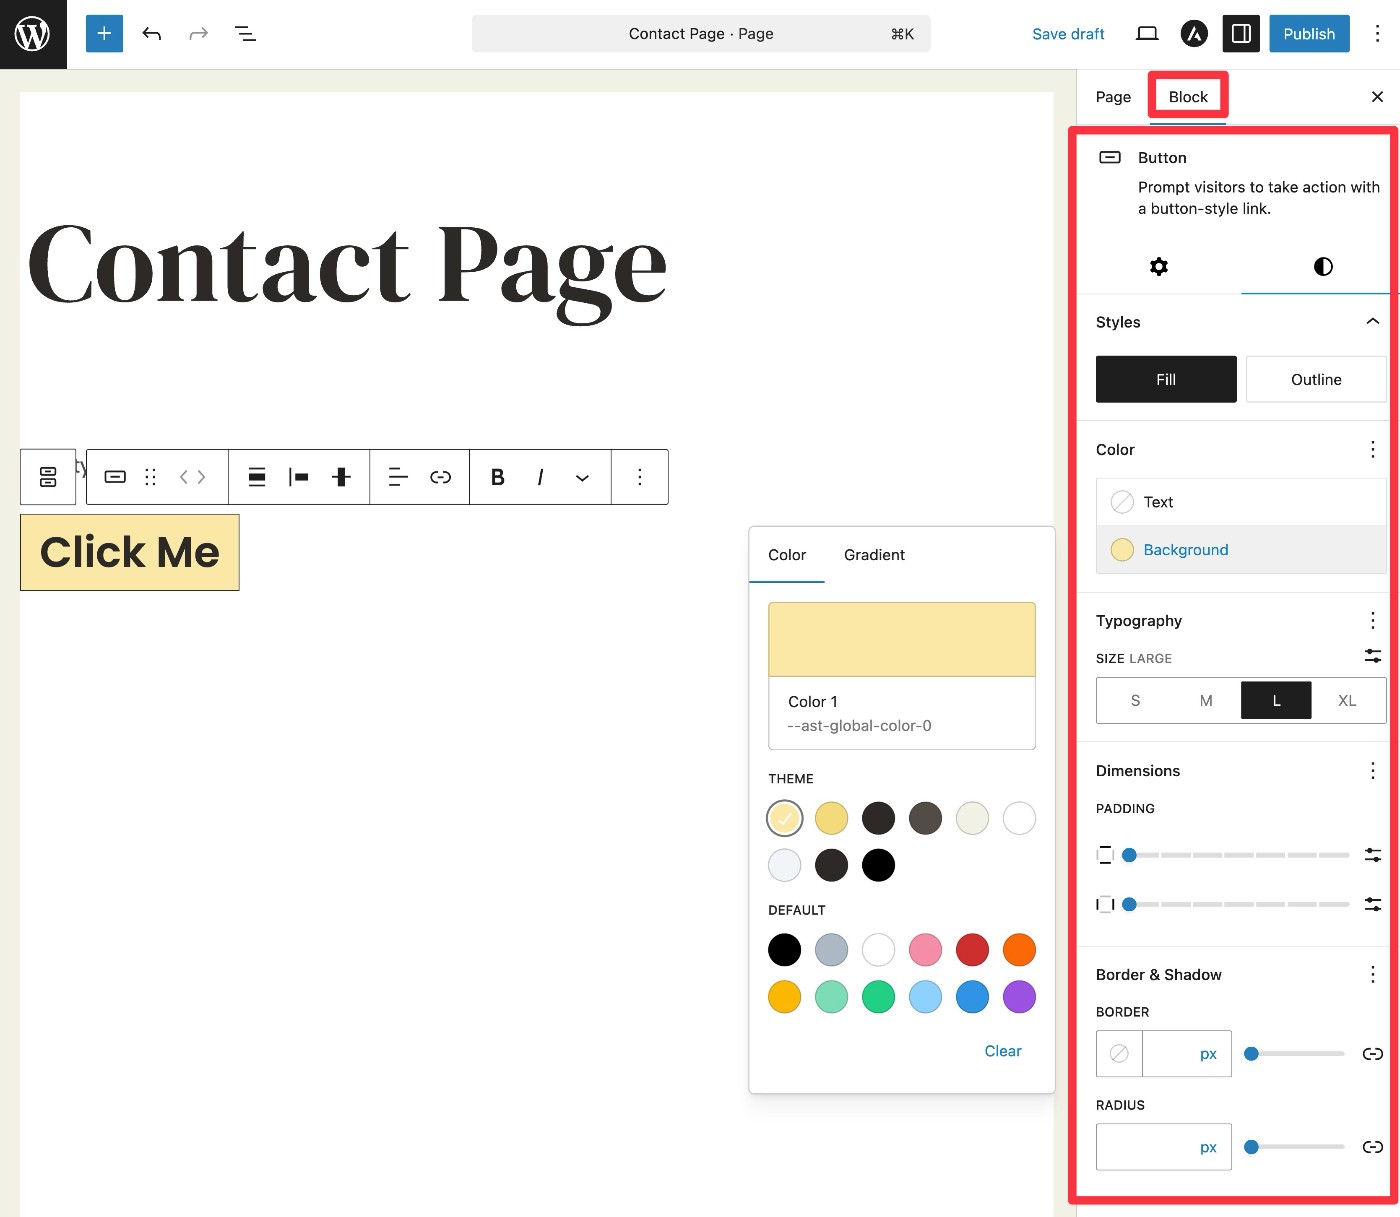Apply italic formatting to button text

point(540,477)
